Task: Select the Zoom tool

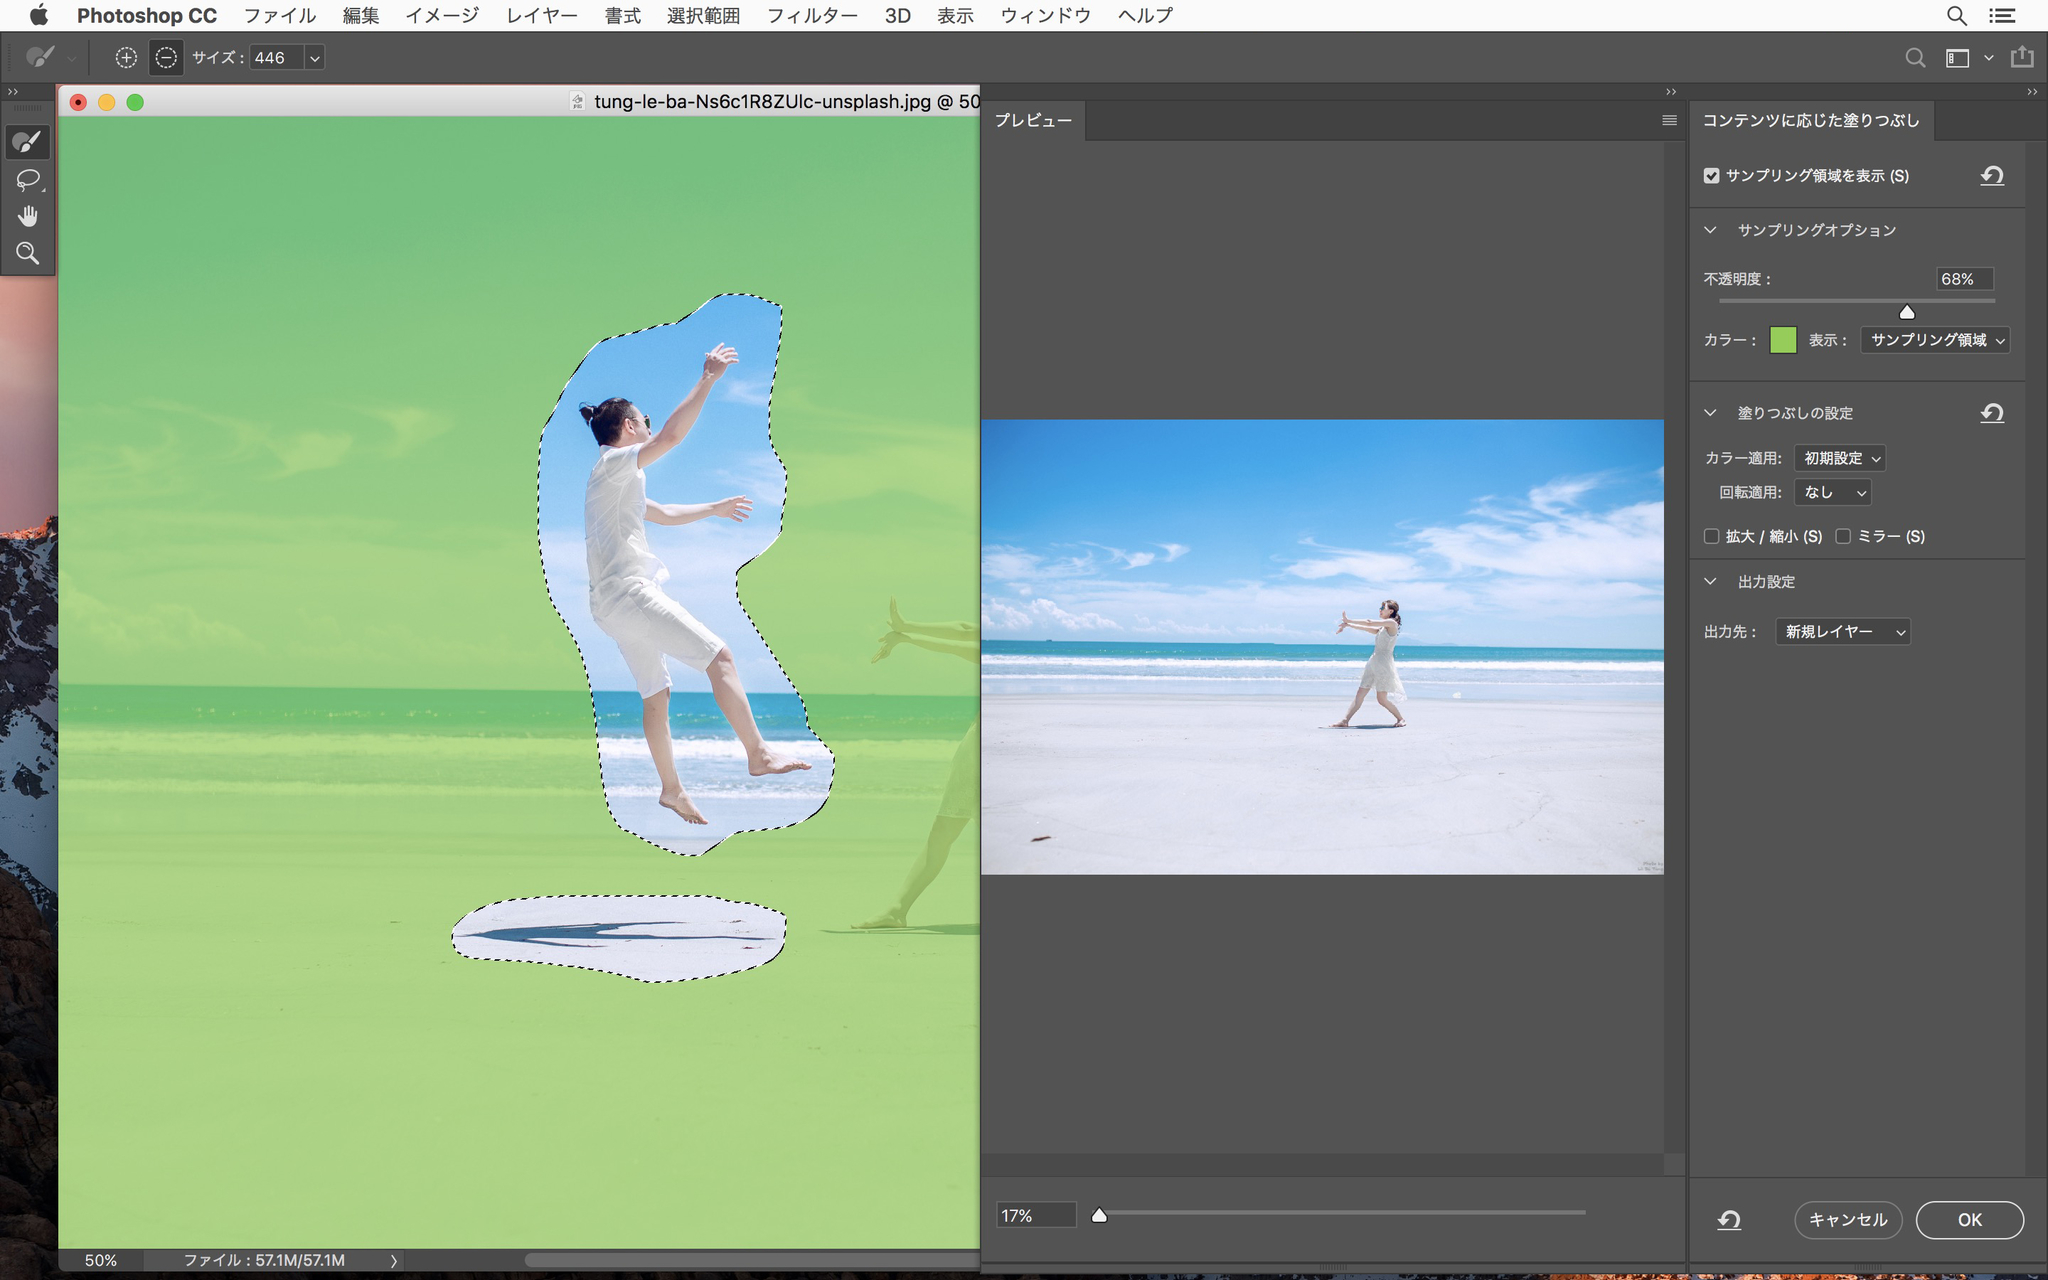Action: (x=27, y=253)
